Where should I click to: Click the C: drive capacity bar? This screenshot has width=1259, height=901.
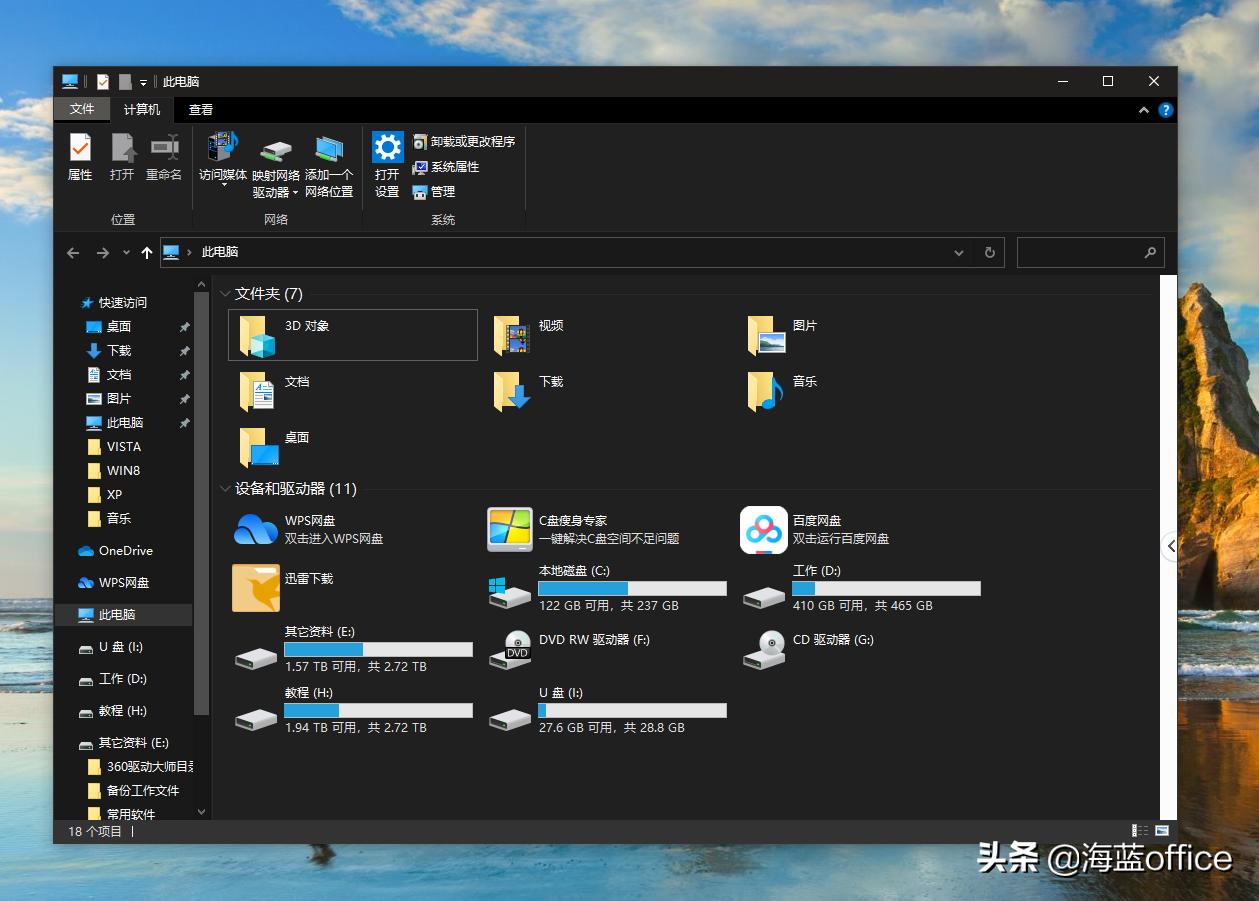click(x=632, y=588)
